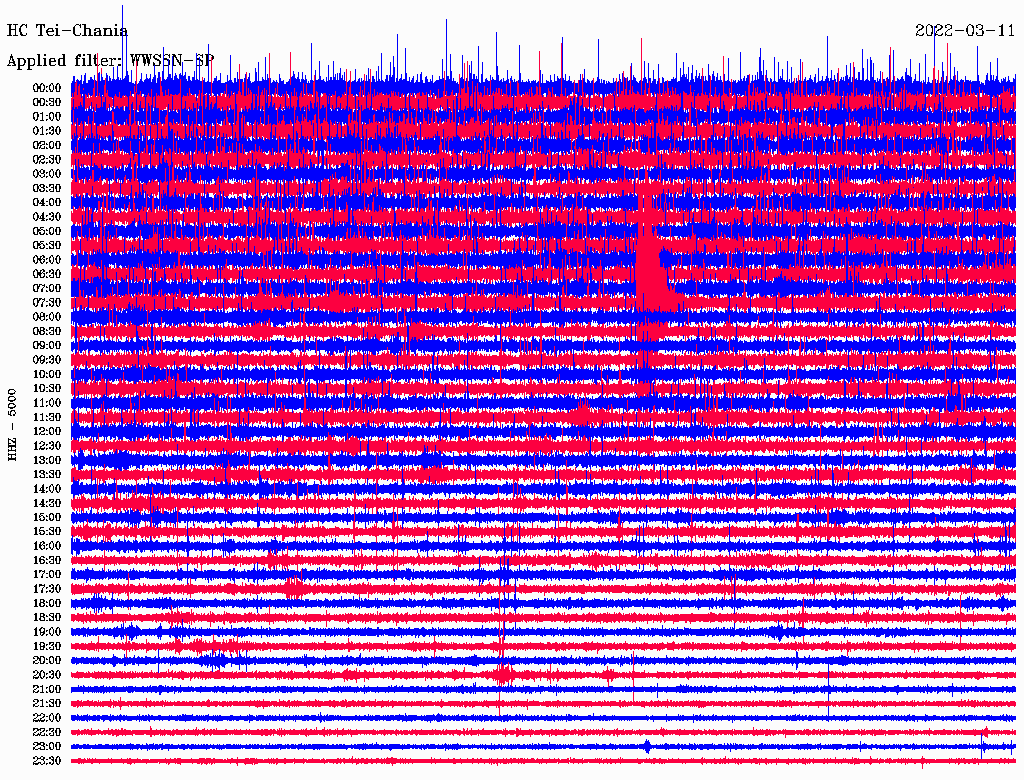Viewport: 1024px width, 780px height.
Task: Select the 19:00 time label
Action: 47,632
